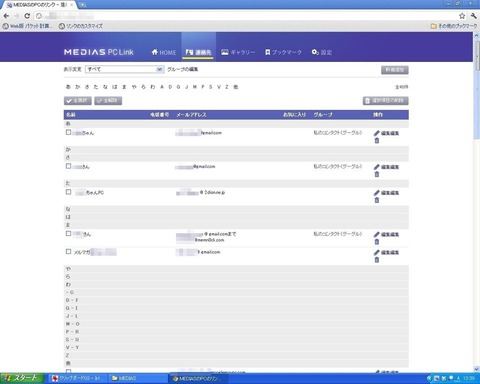
Task: Click the グループ column header
Action: pos(323,115)
